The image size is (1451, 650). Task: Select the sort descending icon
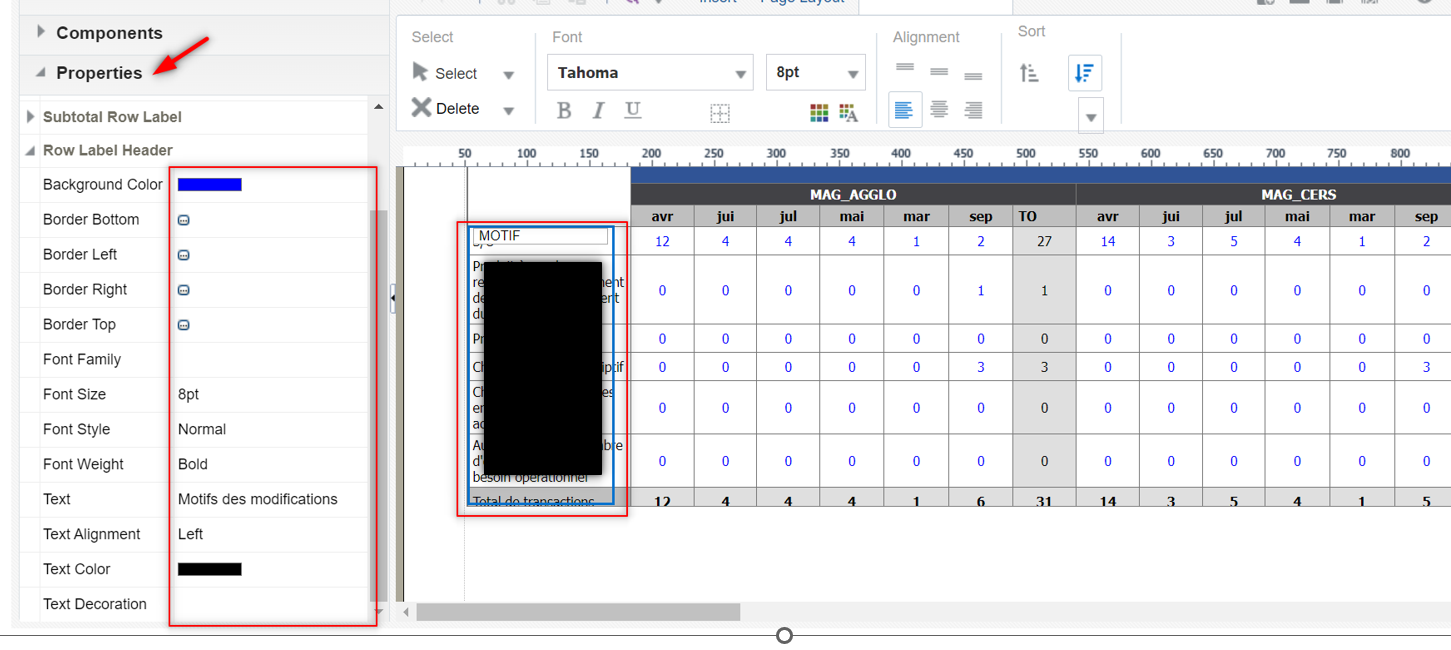click(1084, 73)
